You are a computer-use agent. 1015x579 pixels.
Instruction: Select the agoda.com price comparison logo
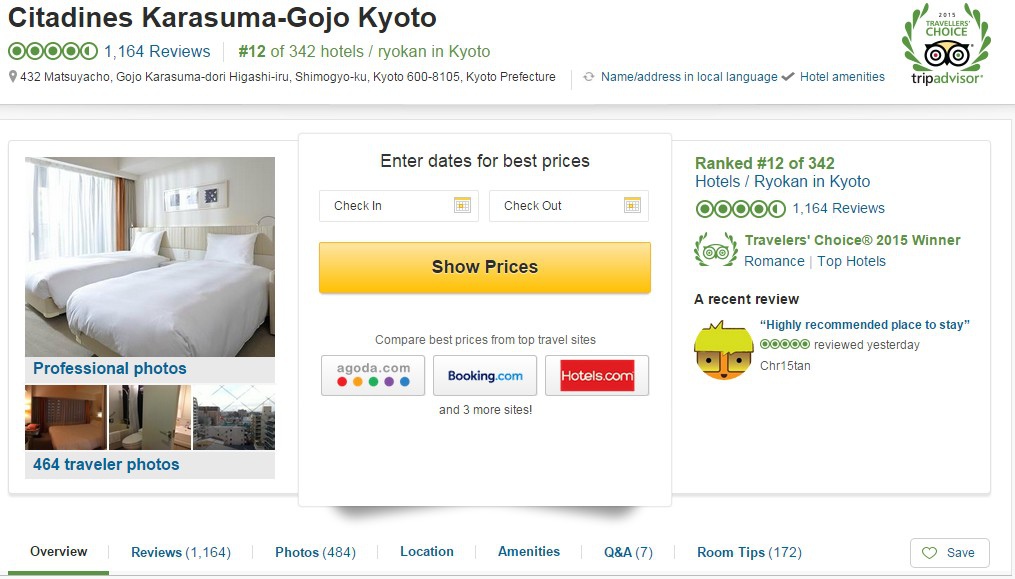[x=373, y=375]
